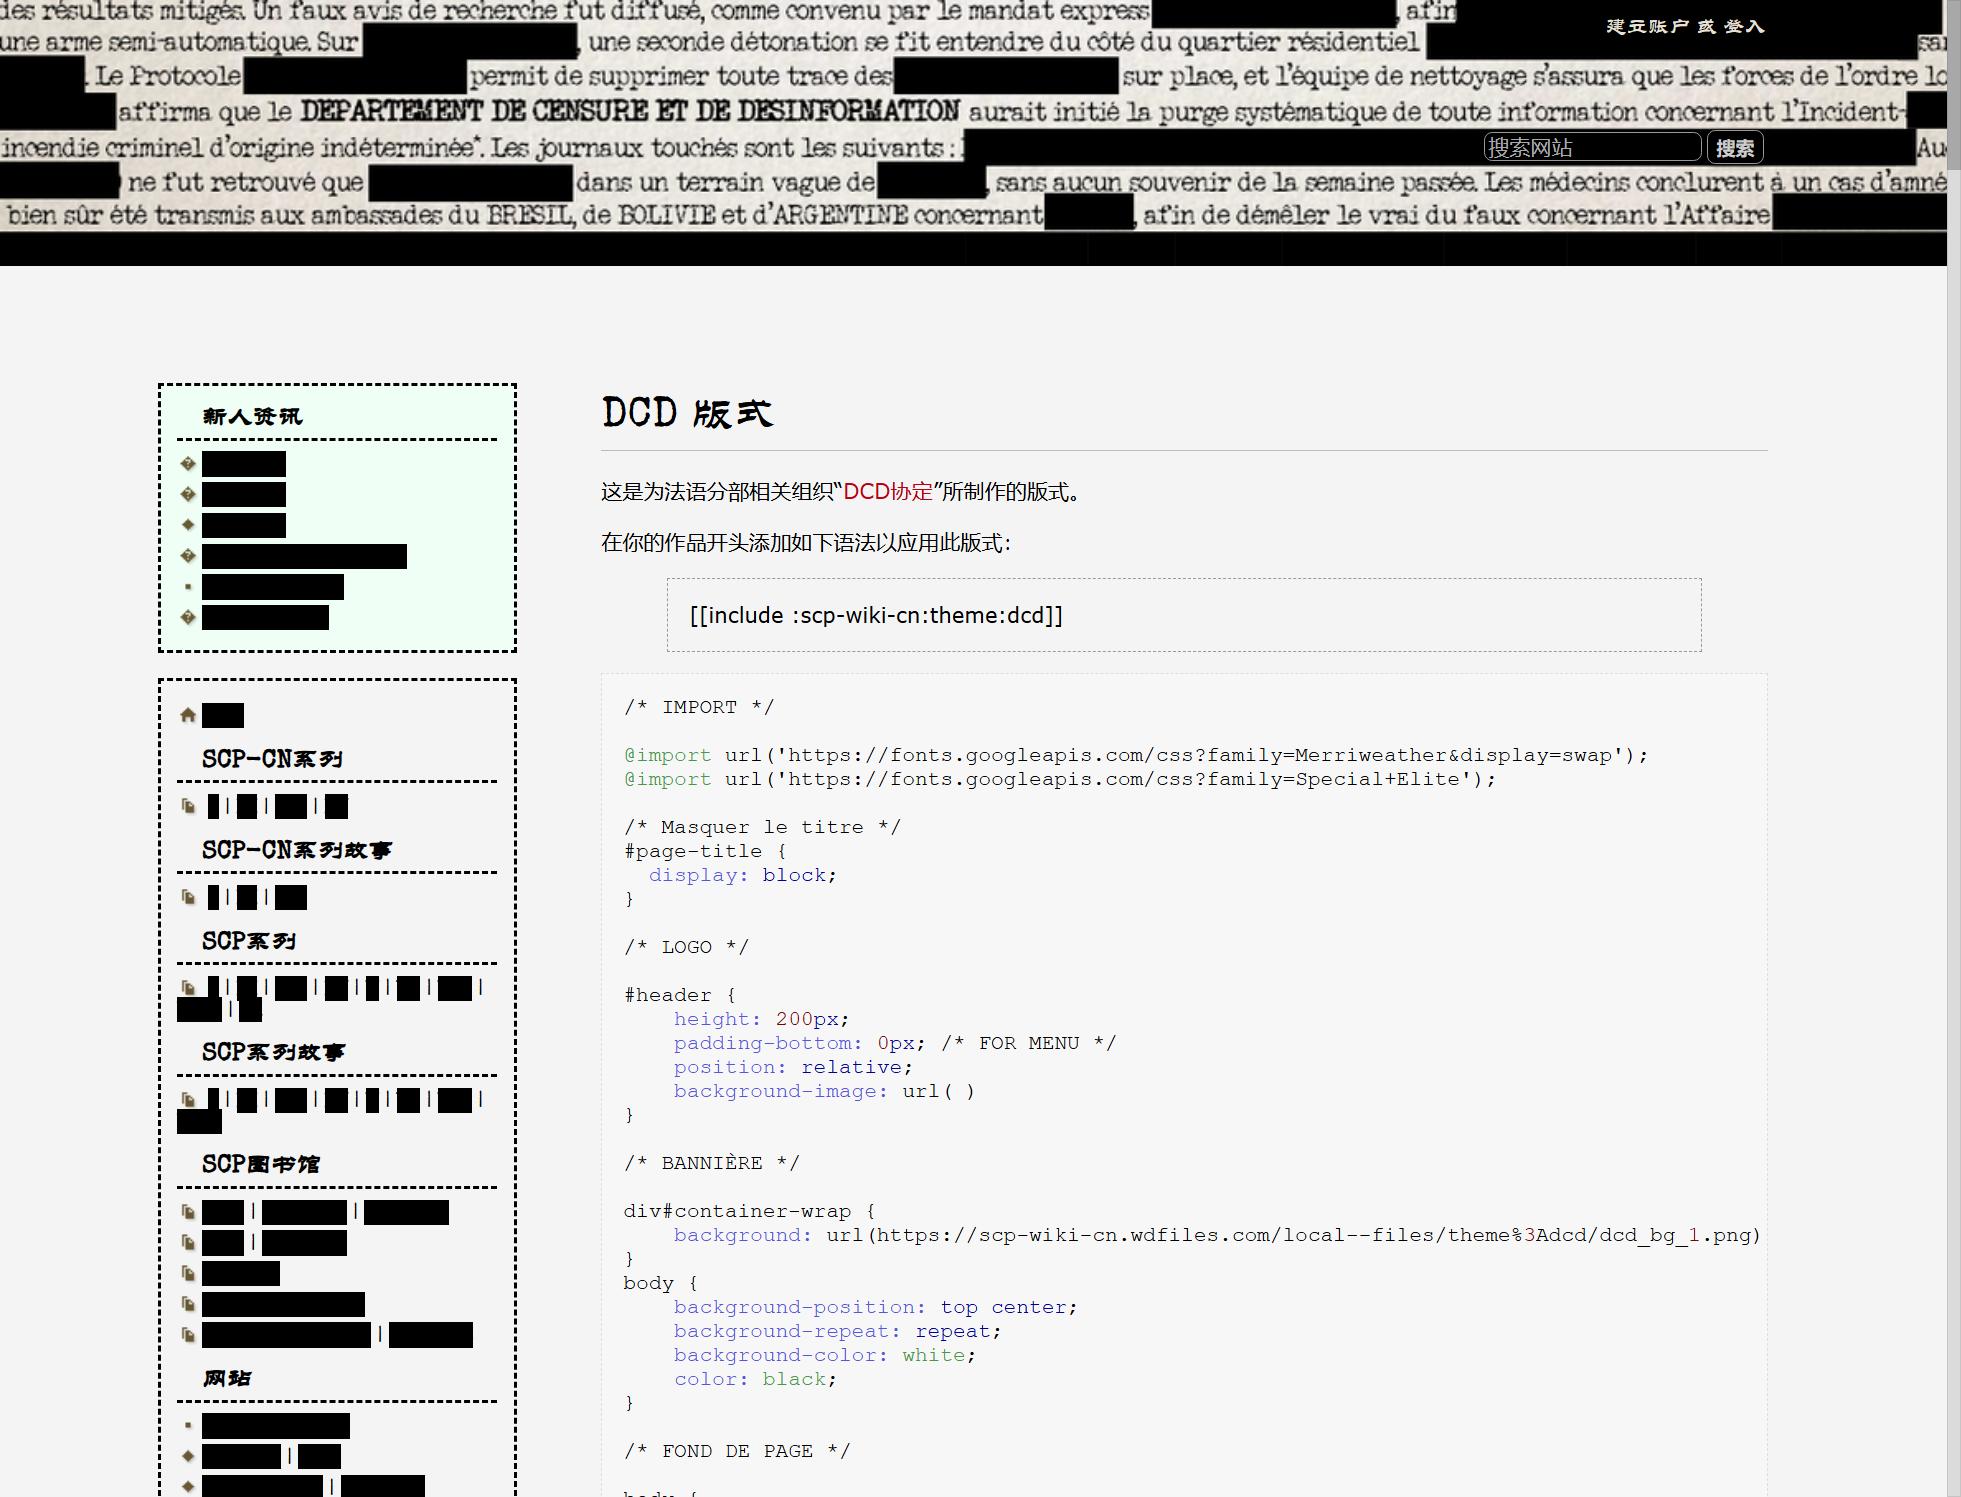Click the 新人资讯 sidebar heading
The width and height of the screenshot is (1961, 1497).
(x=252, y=417)
